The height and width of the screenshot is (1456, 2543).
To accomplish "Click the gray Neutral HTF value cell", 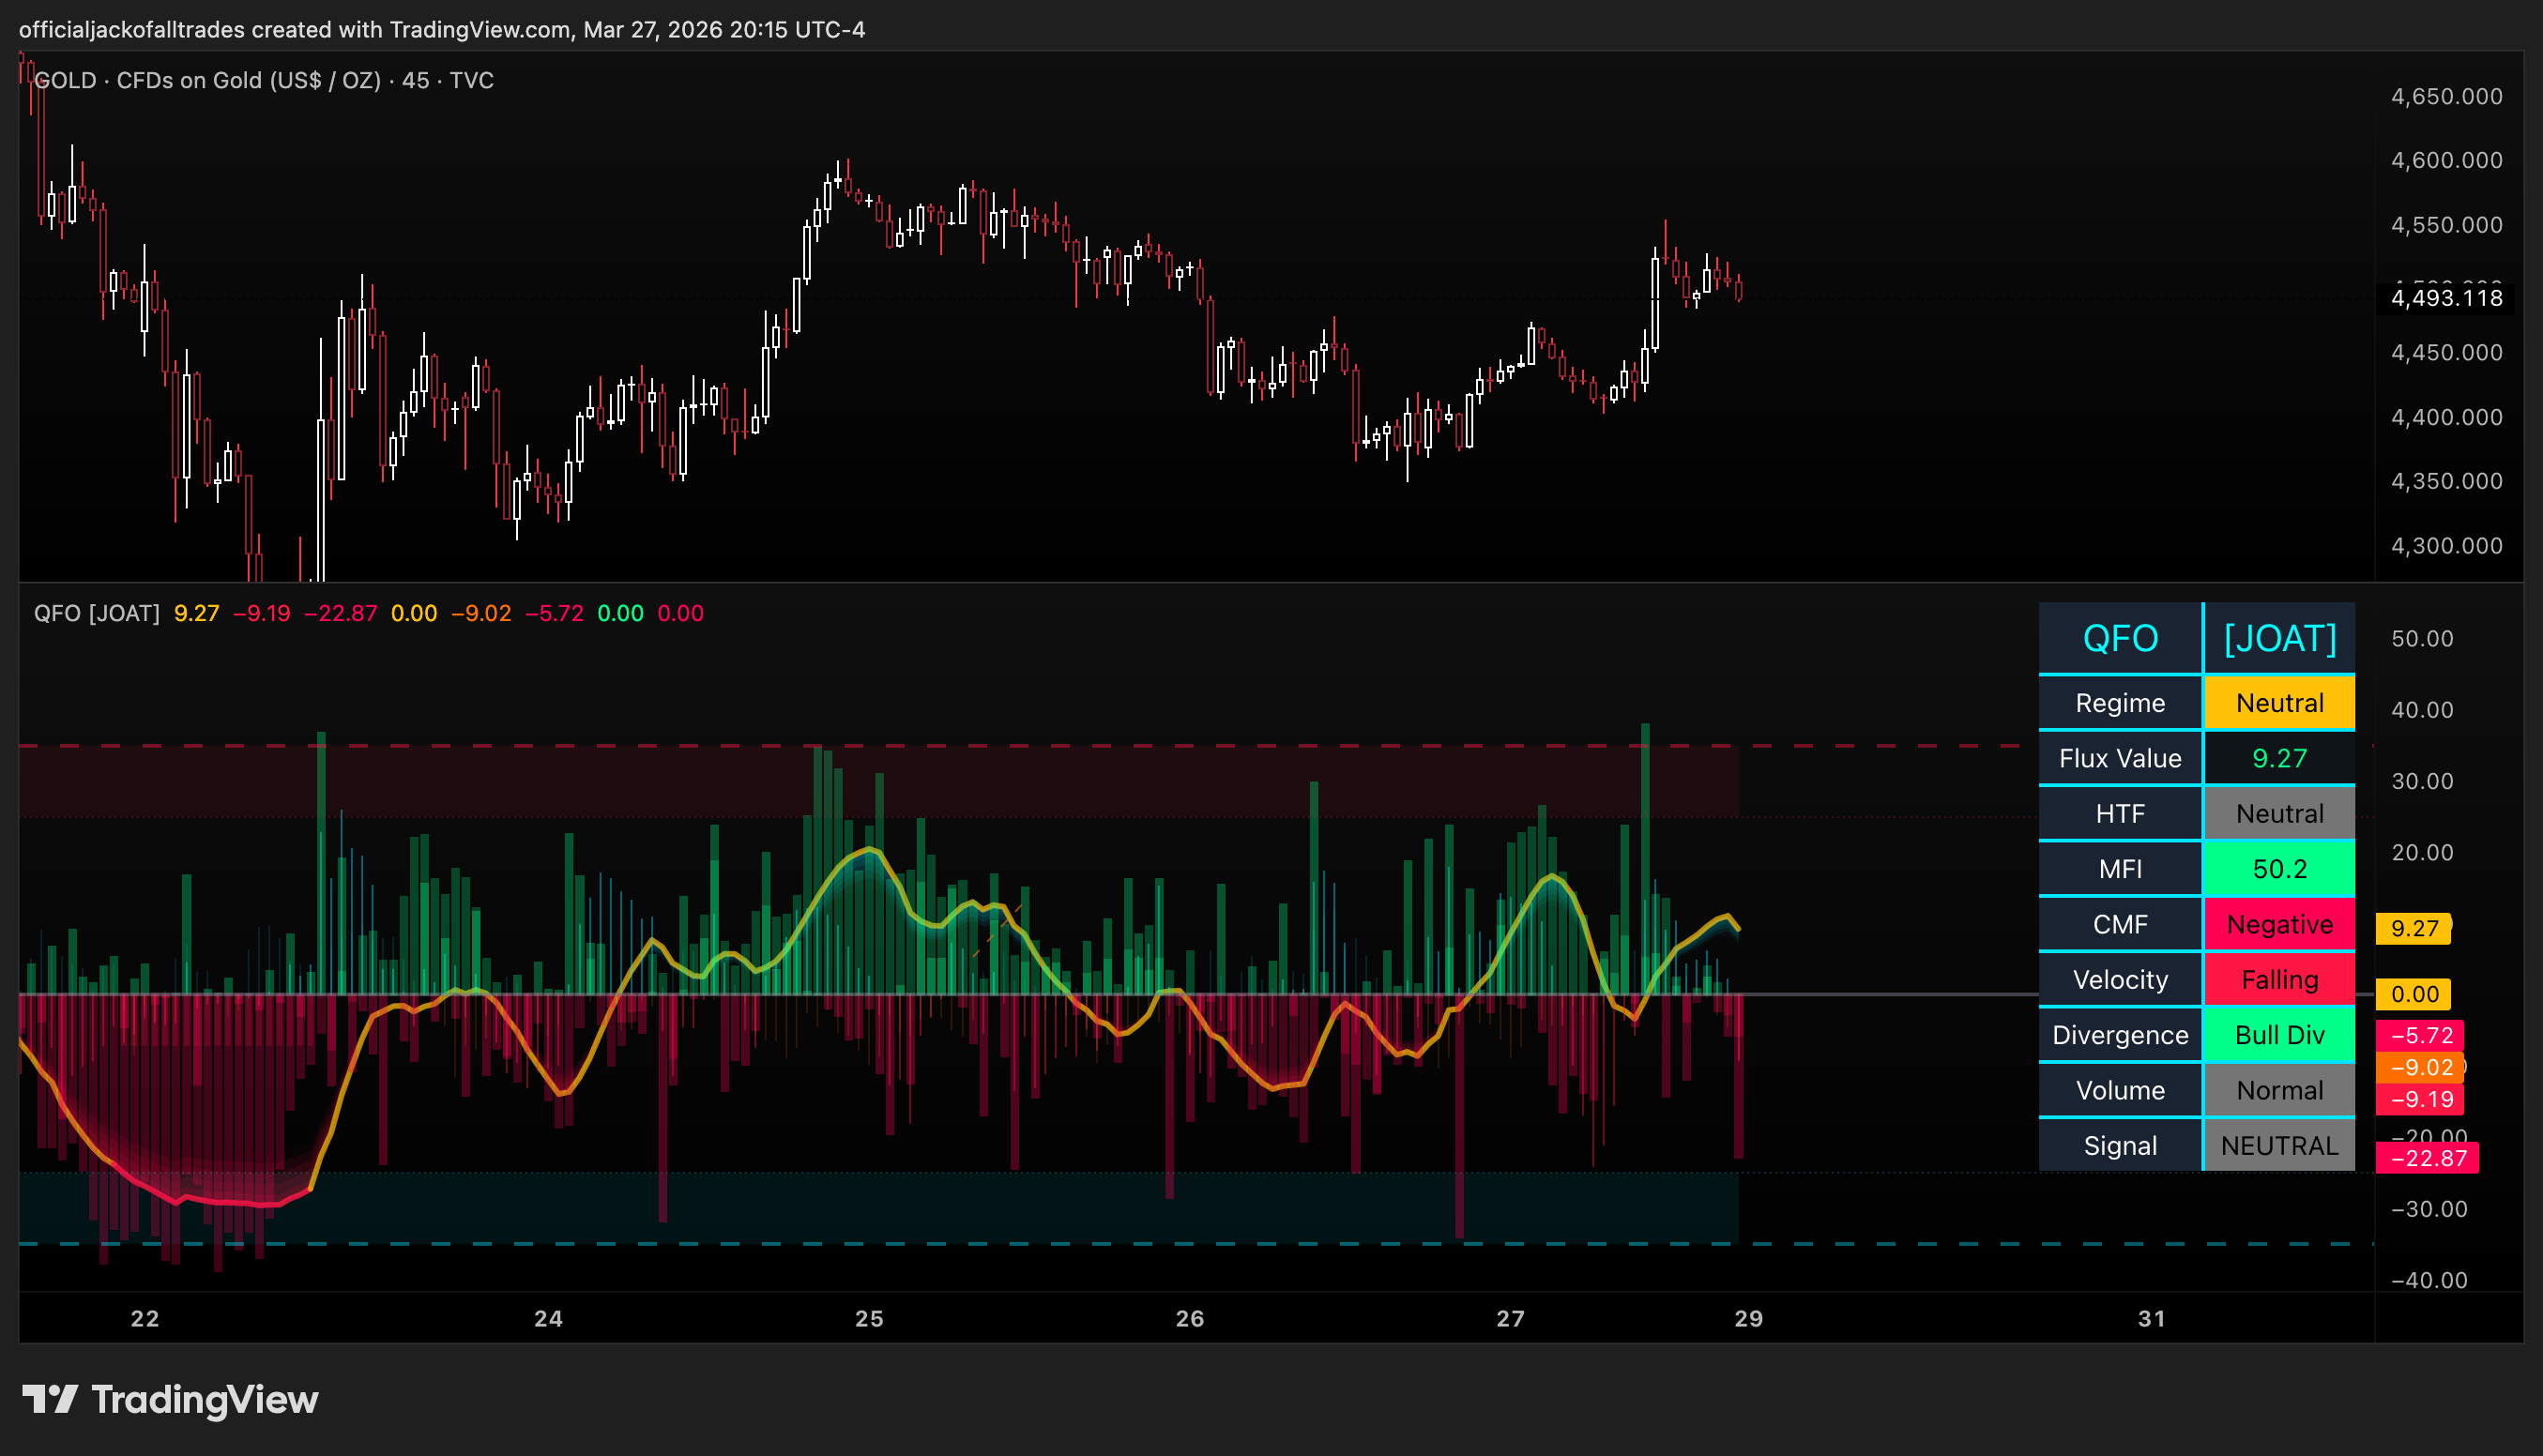I will tap(2280, 814).
